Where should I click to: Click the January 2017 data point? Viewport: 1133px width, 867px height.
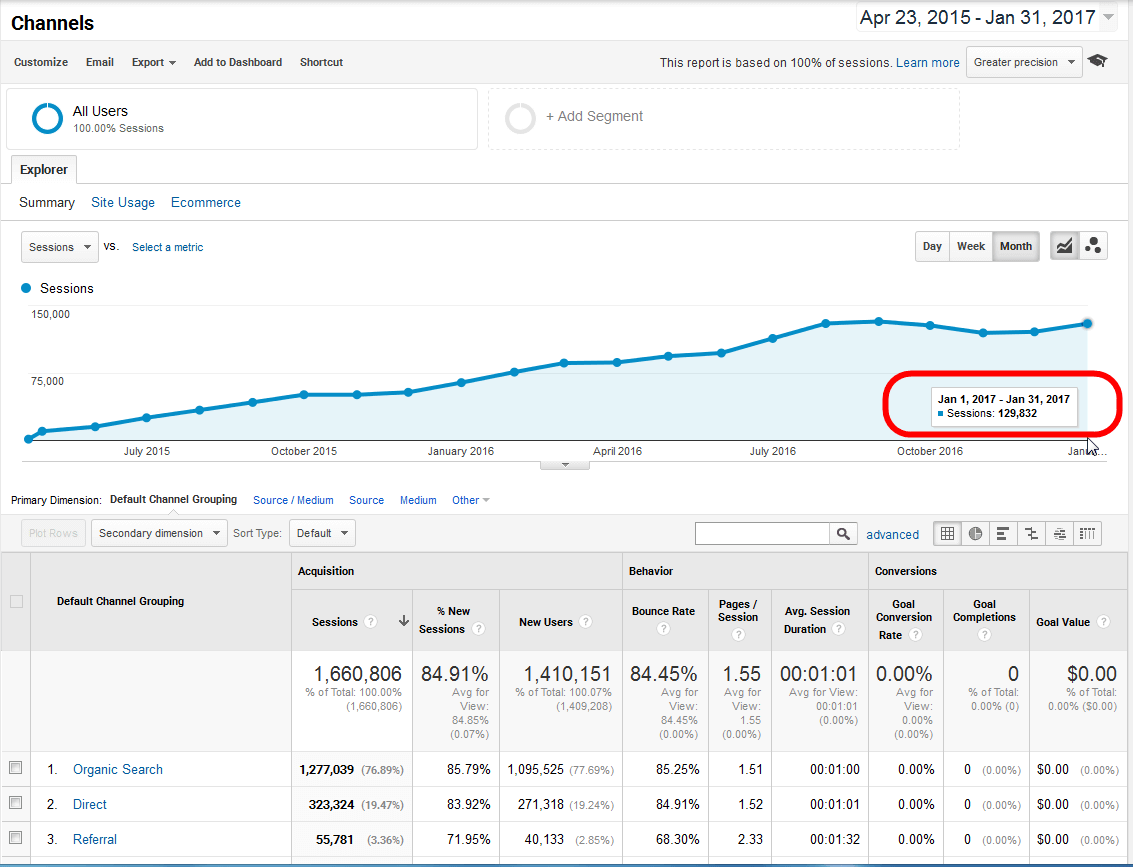[1087, 323]
